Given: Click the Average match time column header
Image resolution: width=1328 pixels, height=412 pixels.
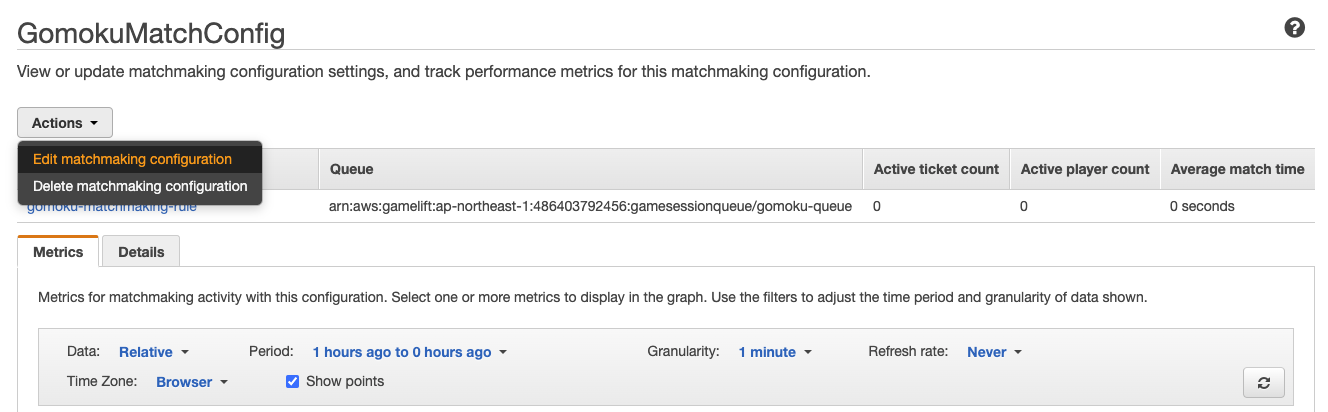Looking at the screenshot, I should tap(1237, 169).
